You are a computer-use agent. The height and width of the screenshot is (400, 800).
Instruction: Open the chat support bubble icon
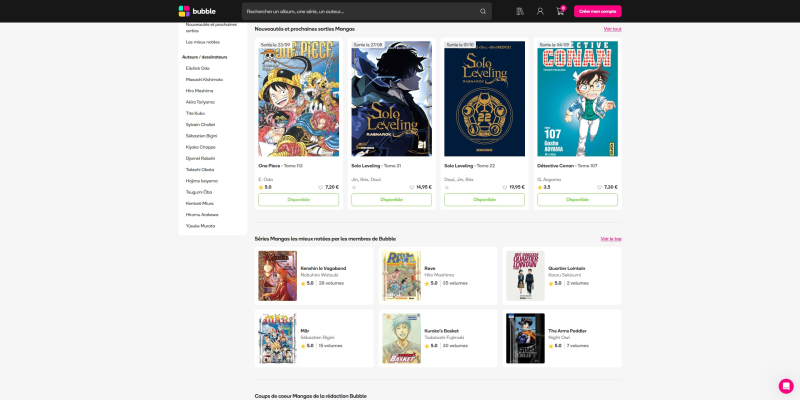786,386
